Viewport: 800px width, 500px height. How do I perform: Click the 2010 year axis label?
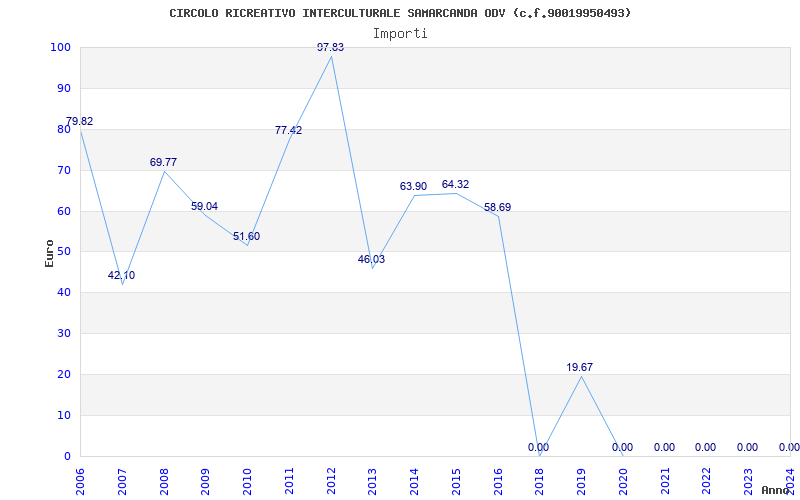click(247, 481)
